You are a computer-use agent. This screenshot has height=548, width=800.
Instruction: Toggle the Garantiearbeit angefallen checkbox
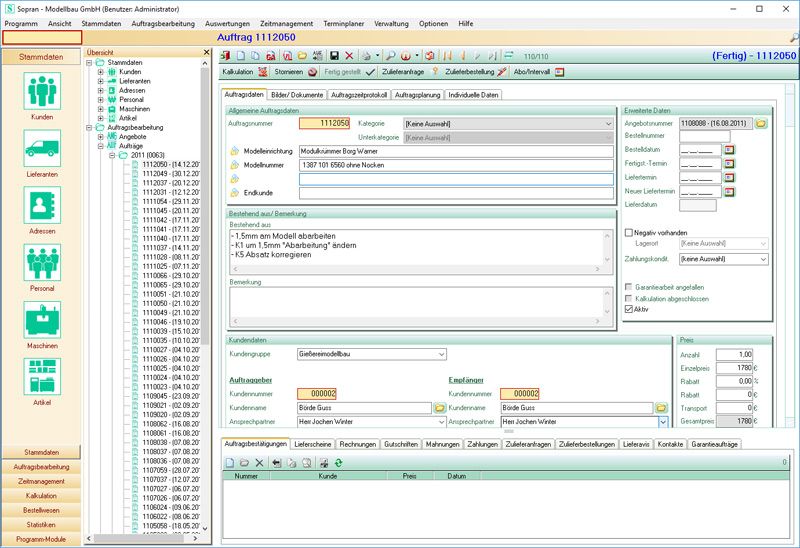tap(629, 287)
